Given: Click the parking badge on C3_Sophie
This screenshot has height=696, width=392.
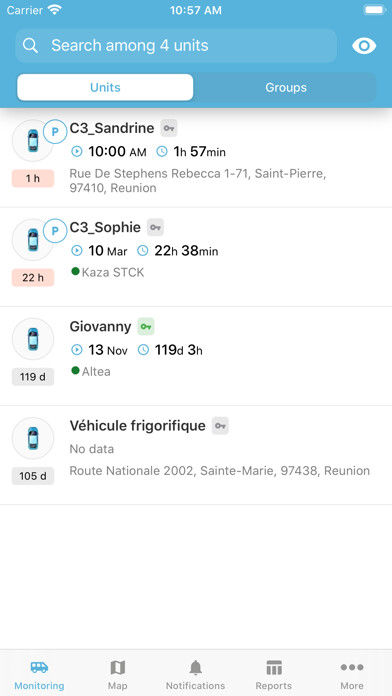Looking at the screenshot, I should (55, 231).
